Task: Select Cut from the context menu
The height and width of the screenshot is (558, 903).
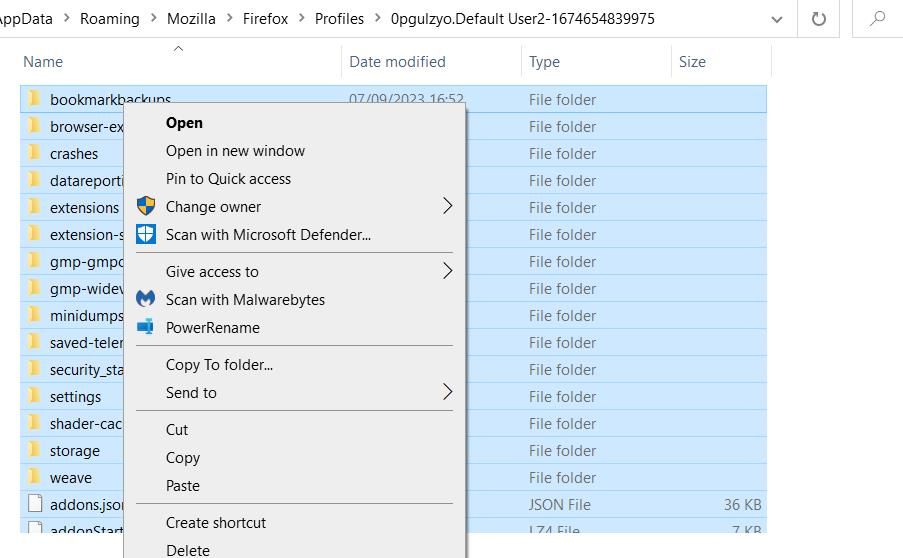Action: tap(177, 430)
